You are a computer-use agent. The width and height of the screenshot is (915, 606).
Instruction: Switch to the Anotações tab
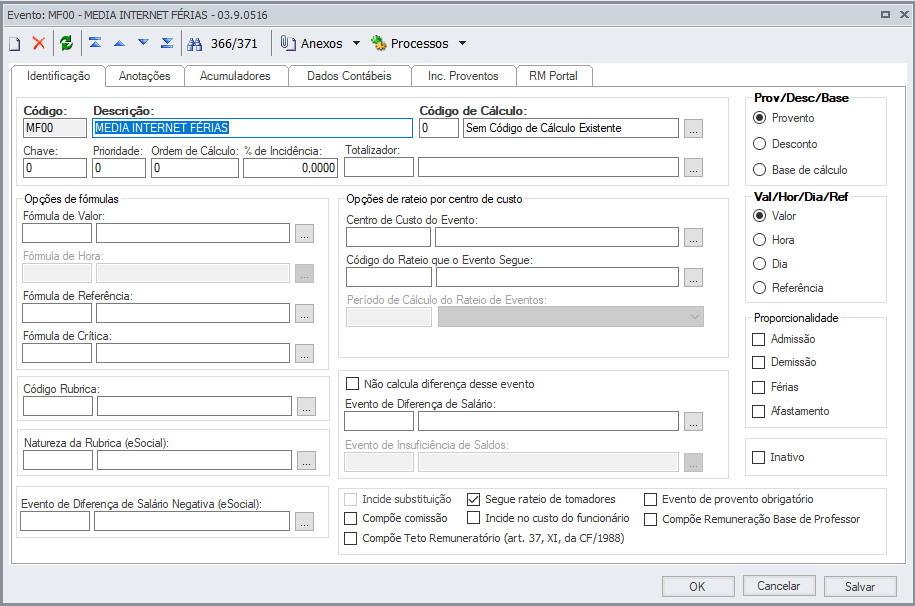click(x=144, y=76)
